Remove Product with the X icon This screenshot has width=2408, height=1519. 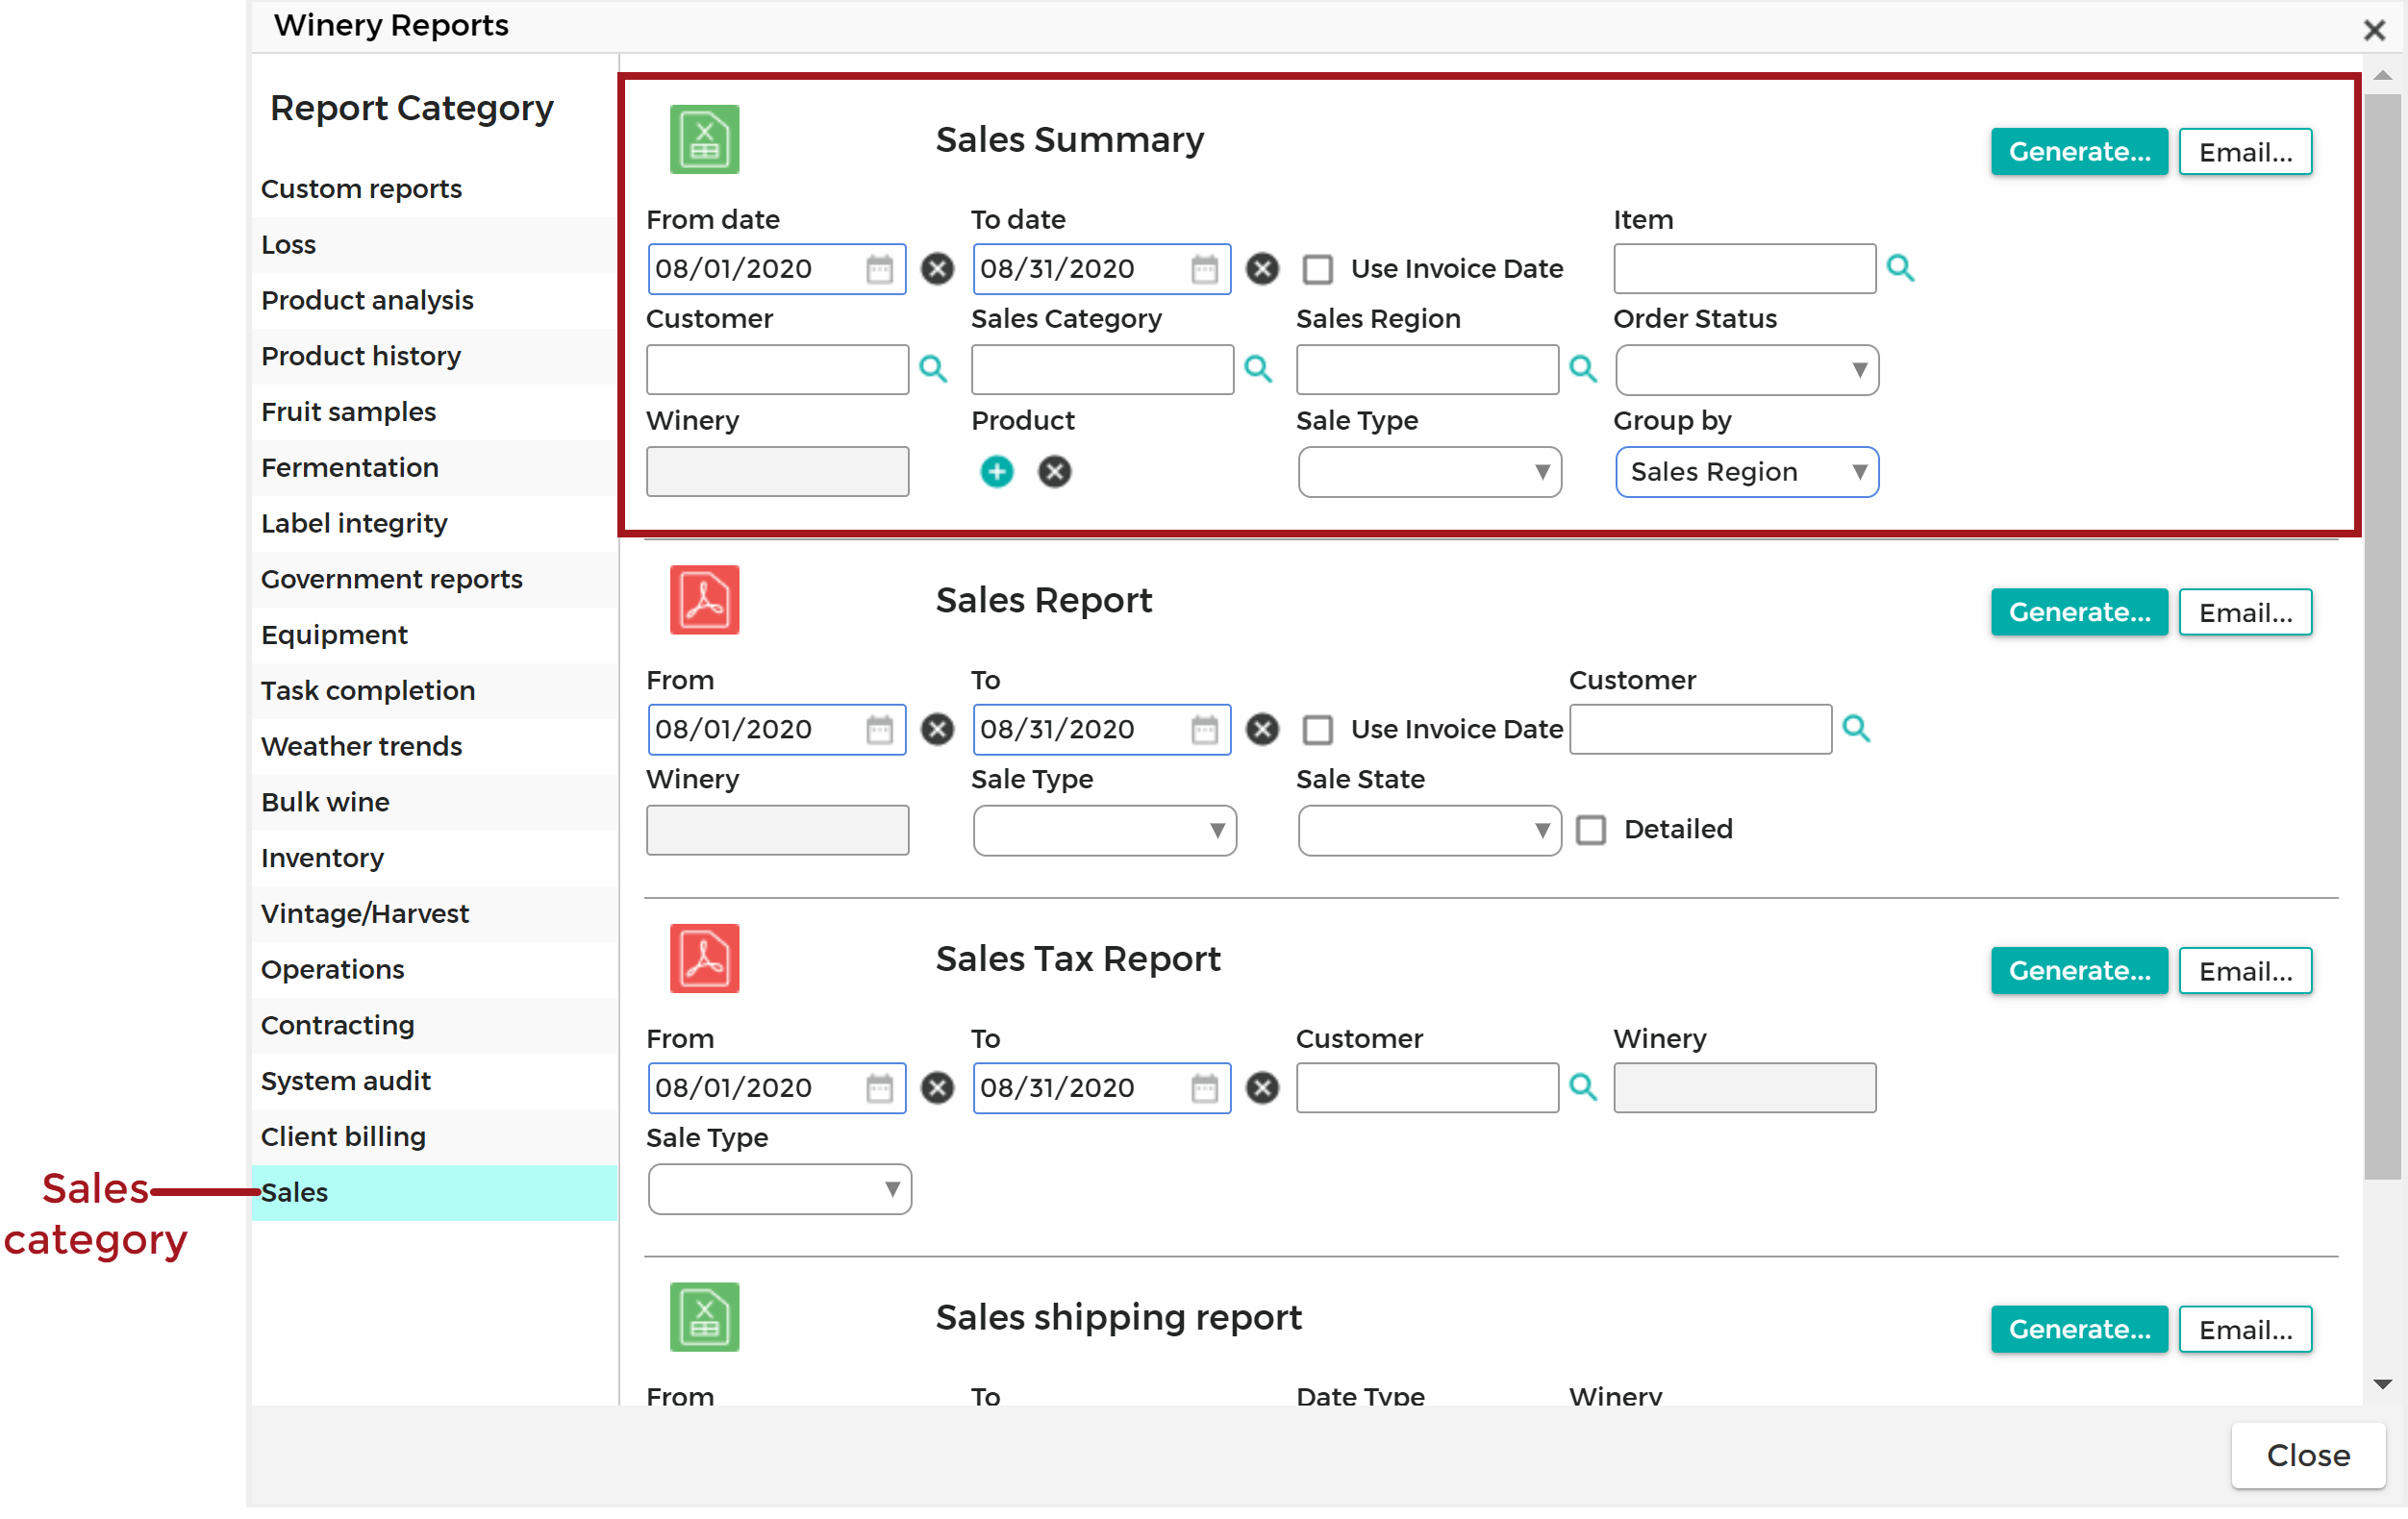click(1054, 471)
